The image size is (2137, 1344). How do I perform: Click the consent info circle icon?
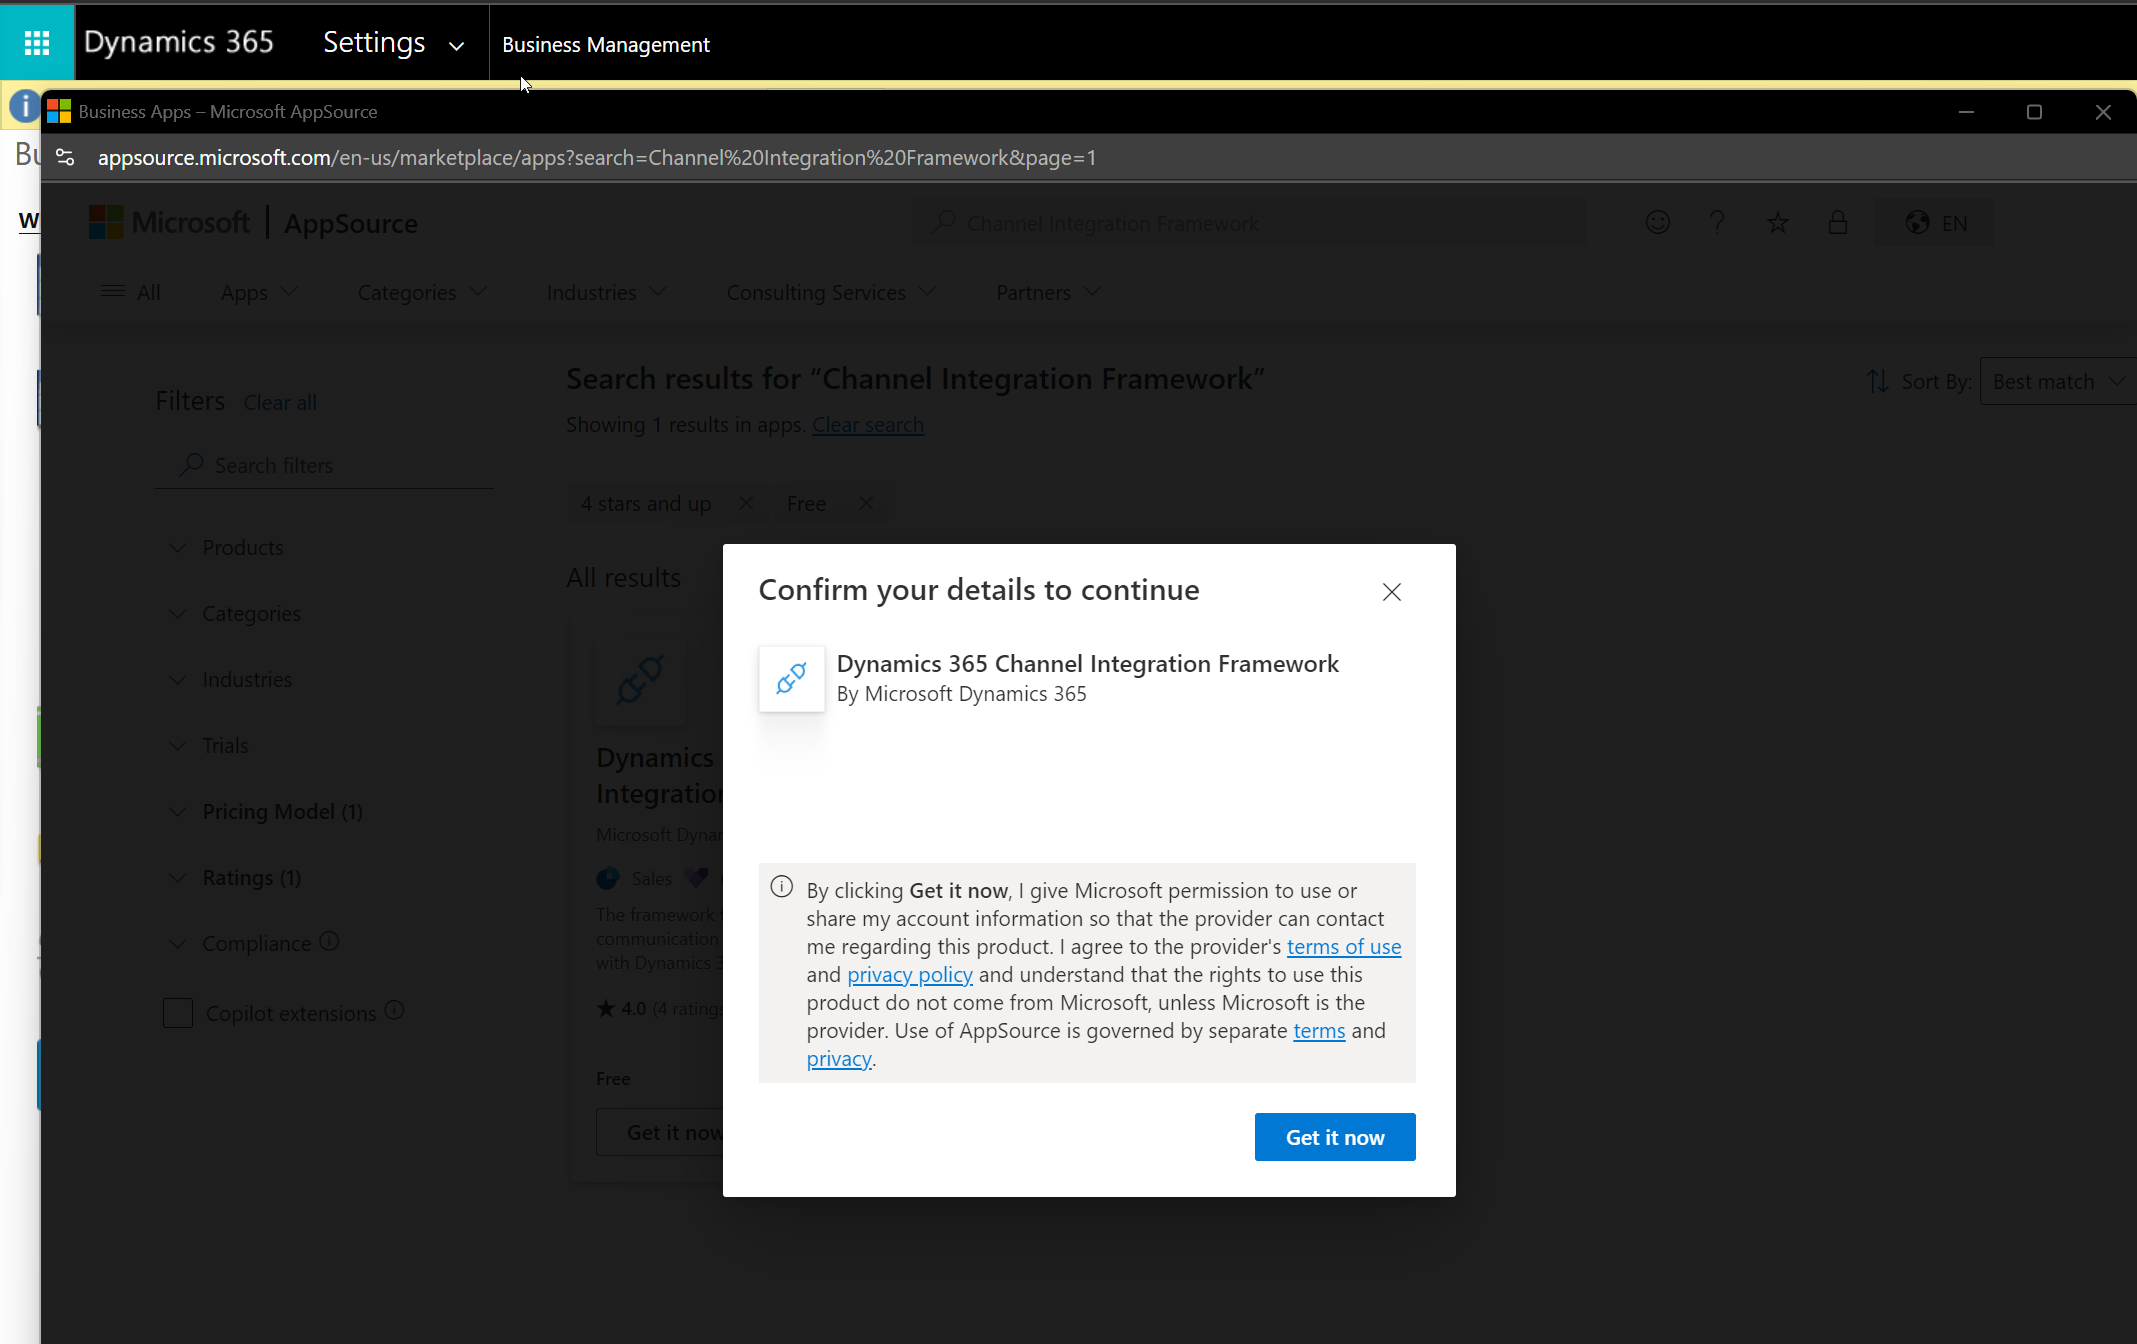click(x=782, y=887)
